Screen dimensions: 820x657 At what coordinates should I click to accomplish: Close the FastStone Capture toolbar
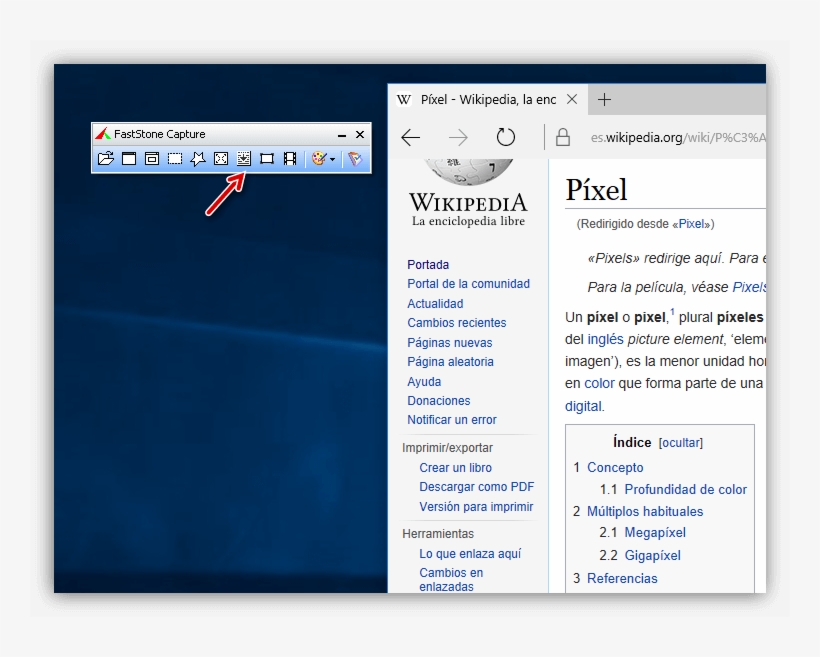coord(360,134)
